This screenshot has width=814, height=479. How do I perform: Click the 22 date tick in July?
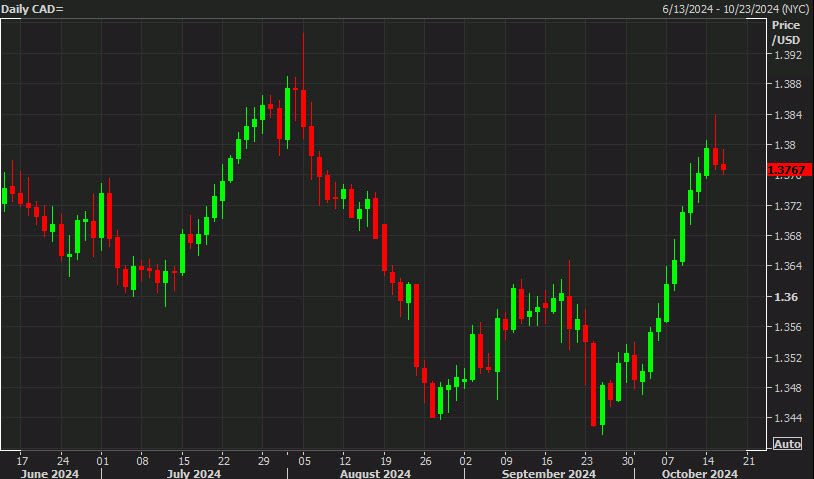tap(224, 461)
